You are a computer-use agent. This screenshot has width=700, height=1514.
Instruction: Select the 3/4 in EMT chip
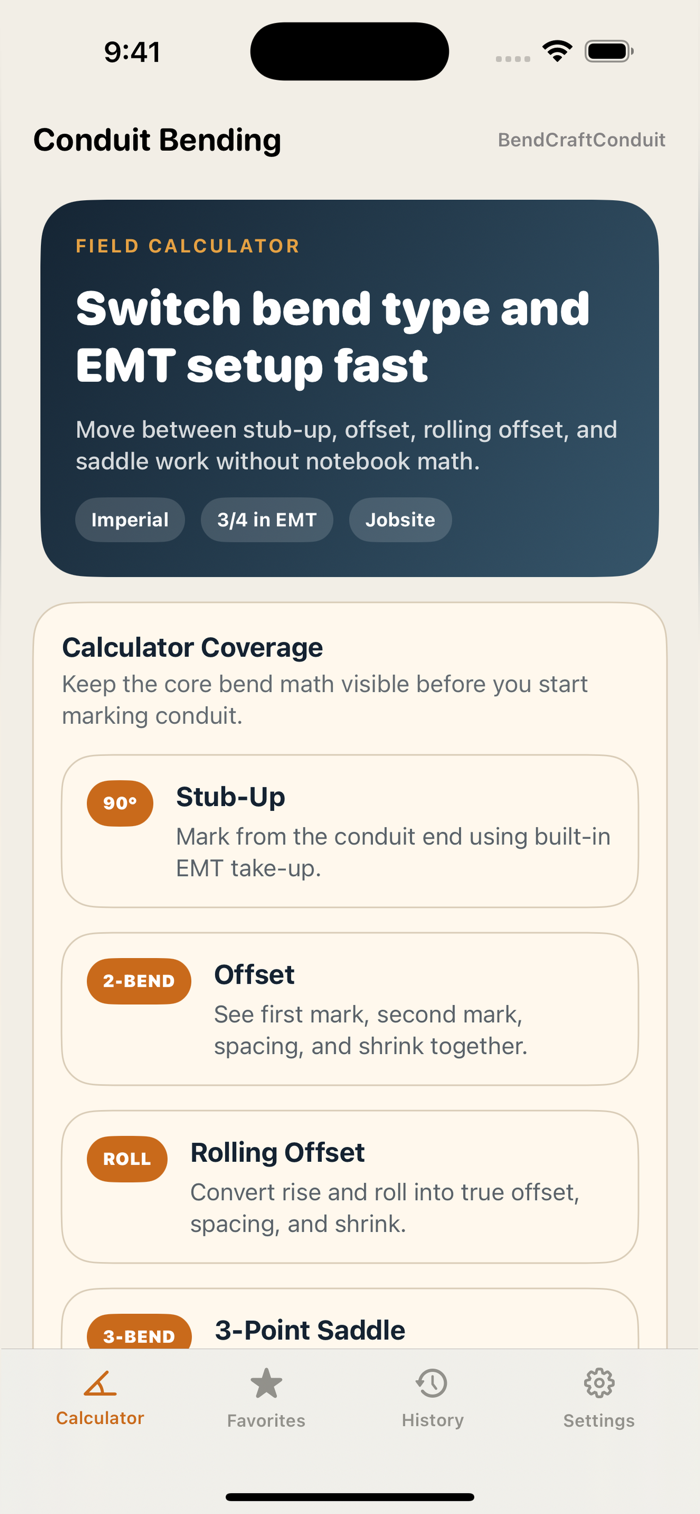(267, 520)
